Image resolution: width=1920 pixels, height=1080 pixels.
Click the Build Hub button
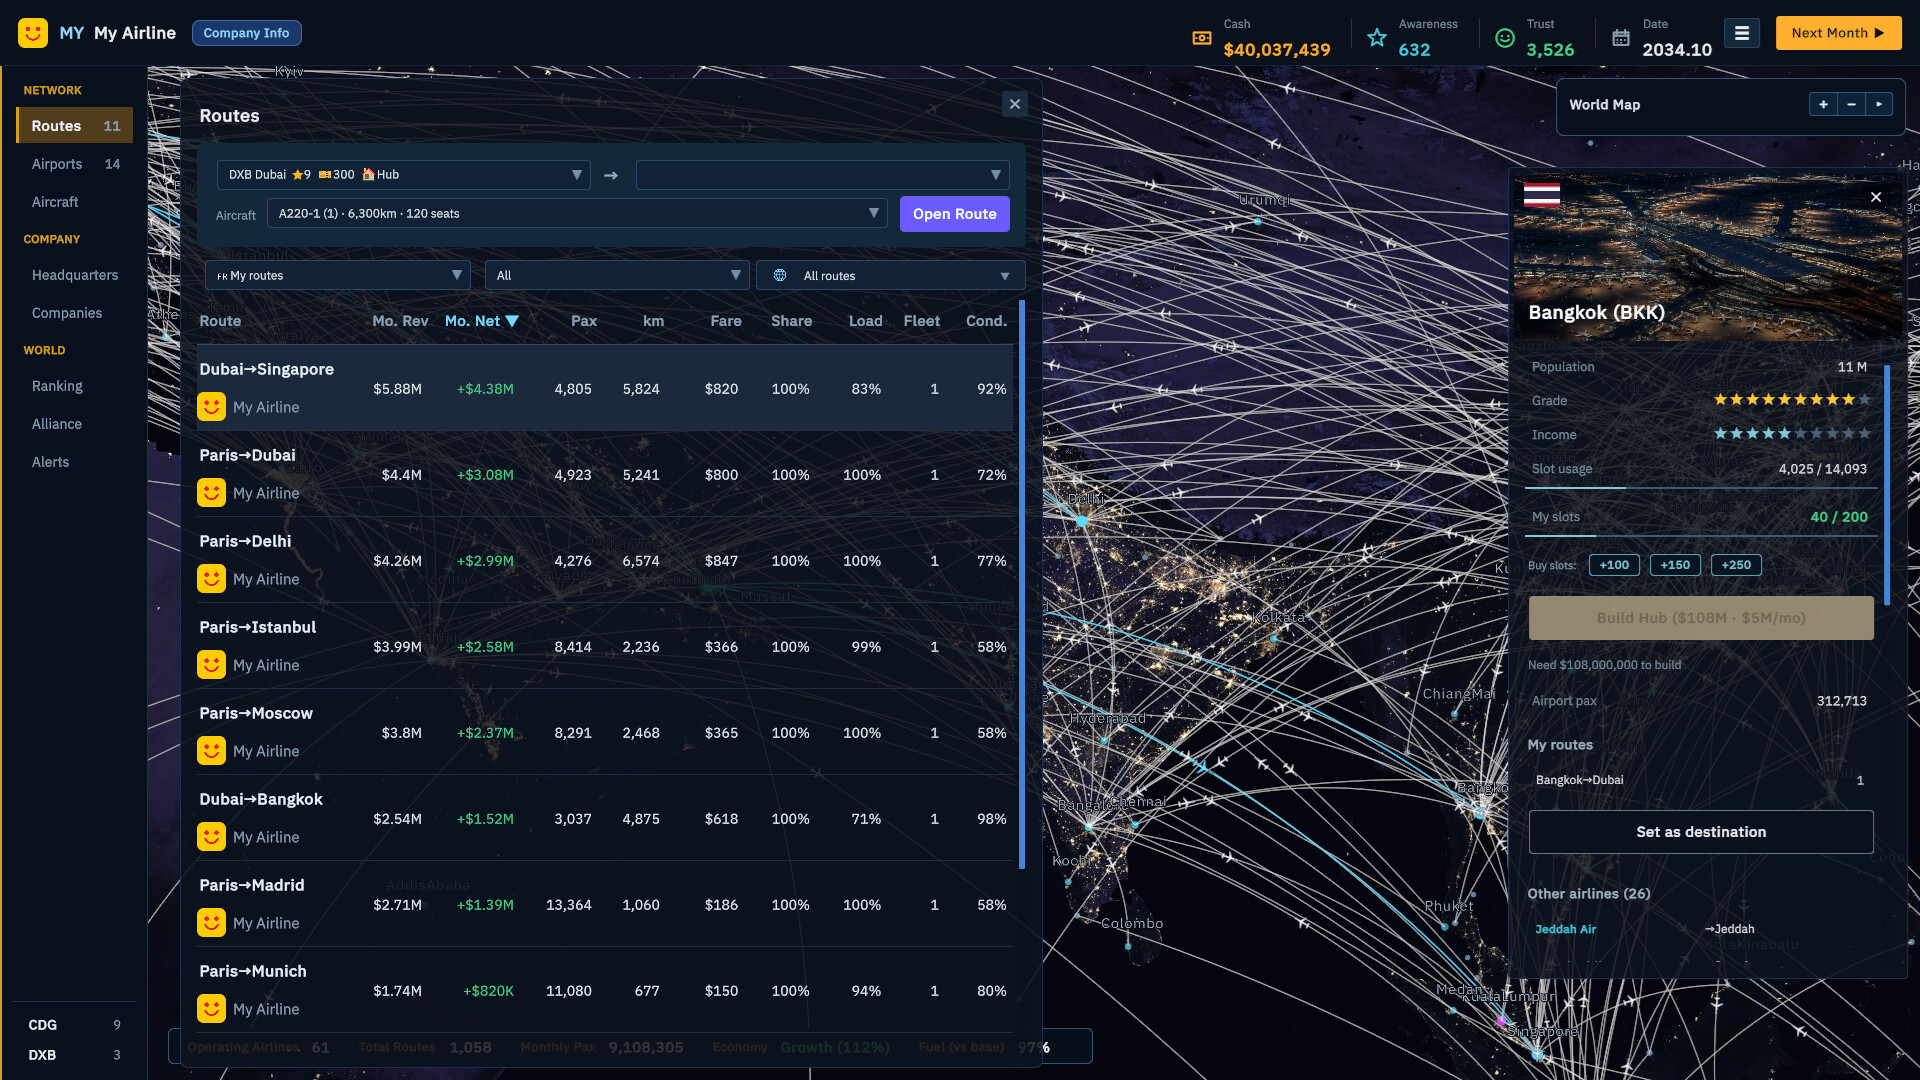(1701, 618)
